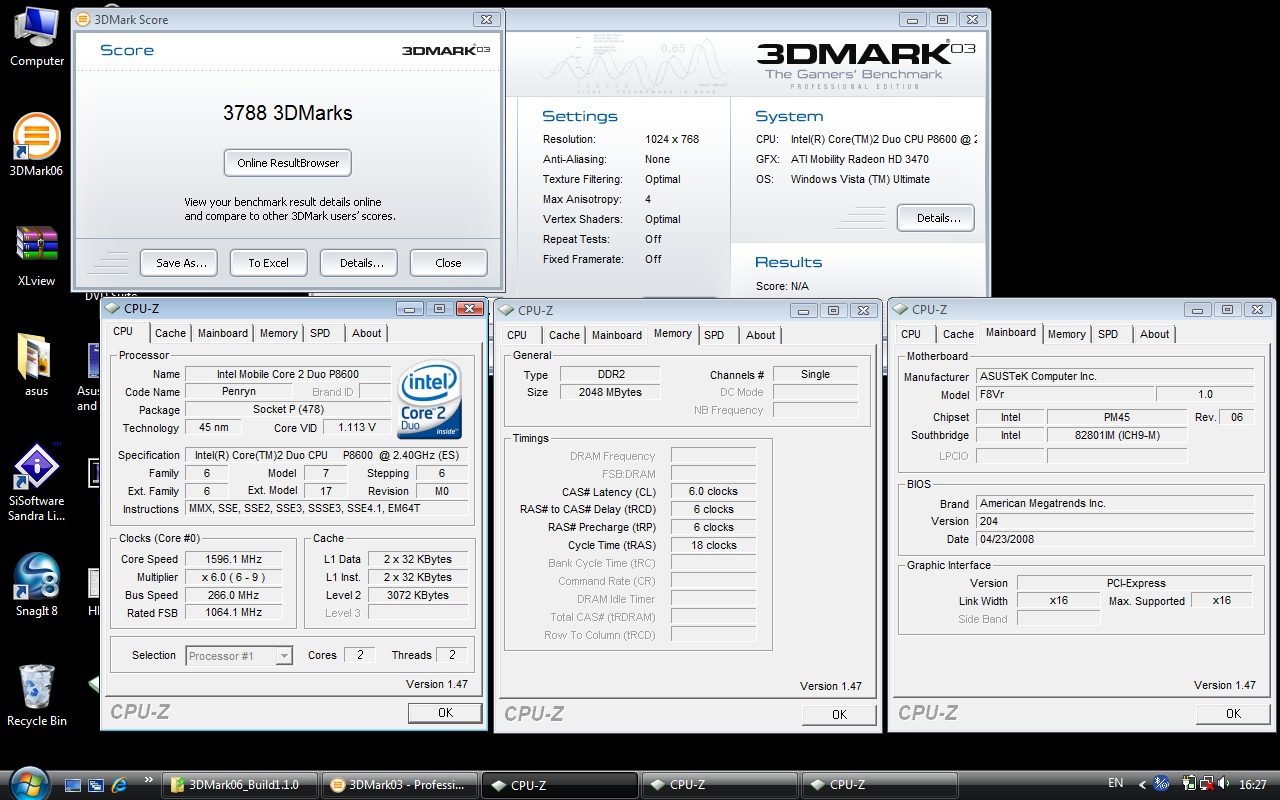The image size is (1280, 800).
Task: Click the "04/23/2008" BIOS date value
Action: (x=1115, y=539)
